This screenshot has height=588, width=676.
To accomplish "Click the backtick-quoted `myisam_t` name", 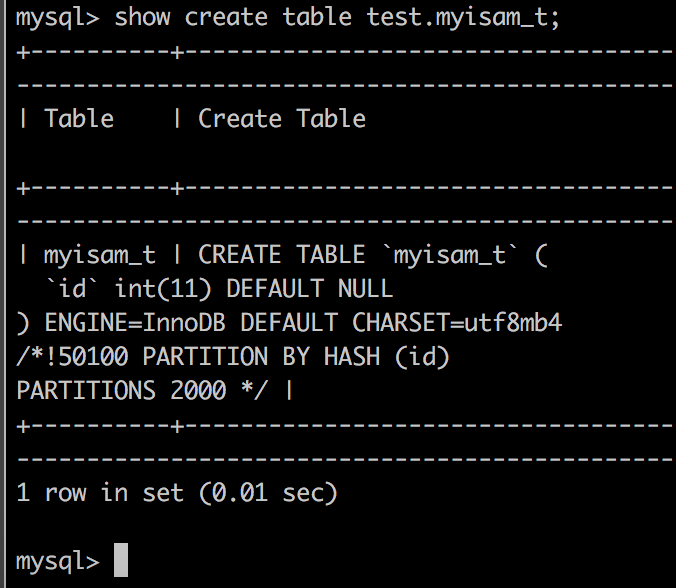I will 449,255.
